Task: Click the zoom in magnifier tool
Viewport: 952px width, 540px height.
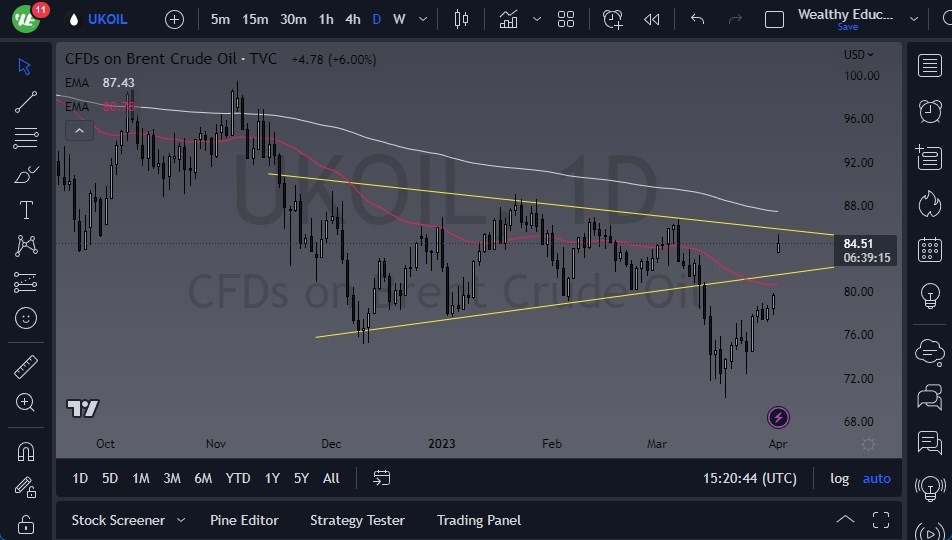Action: 26,402
